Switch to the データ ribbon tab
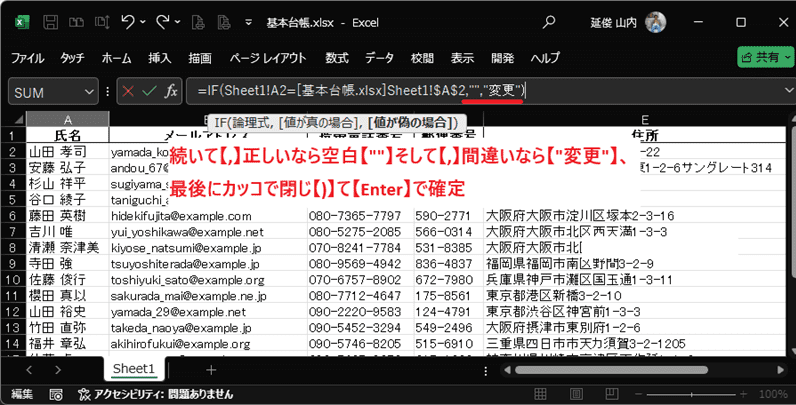 click(379, 57)
